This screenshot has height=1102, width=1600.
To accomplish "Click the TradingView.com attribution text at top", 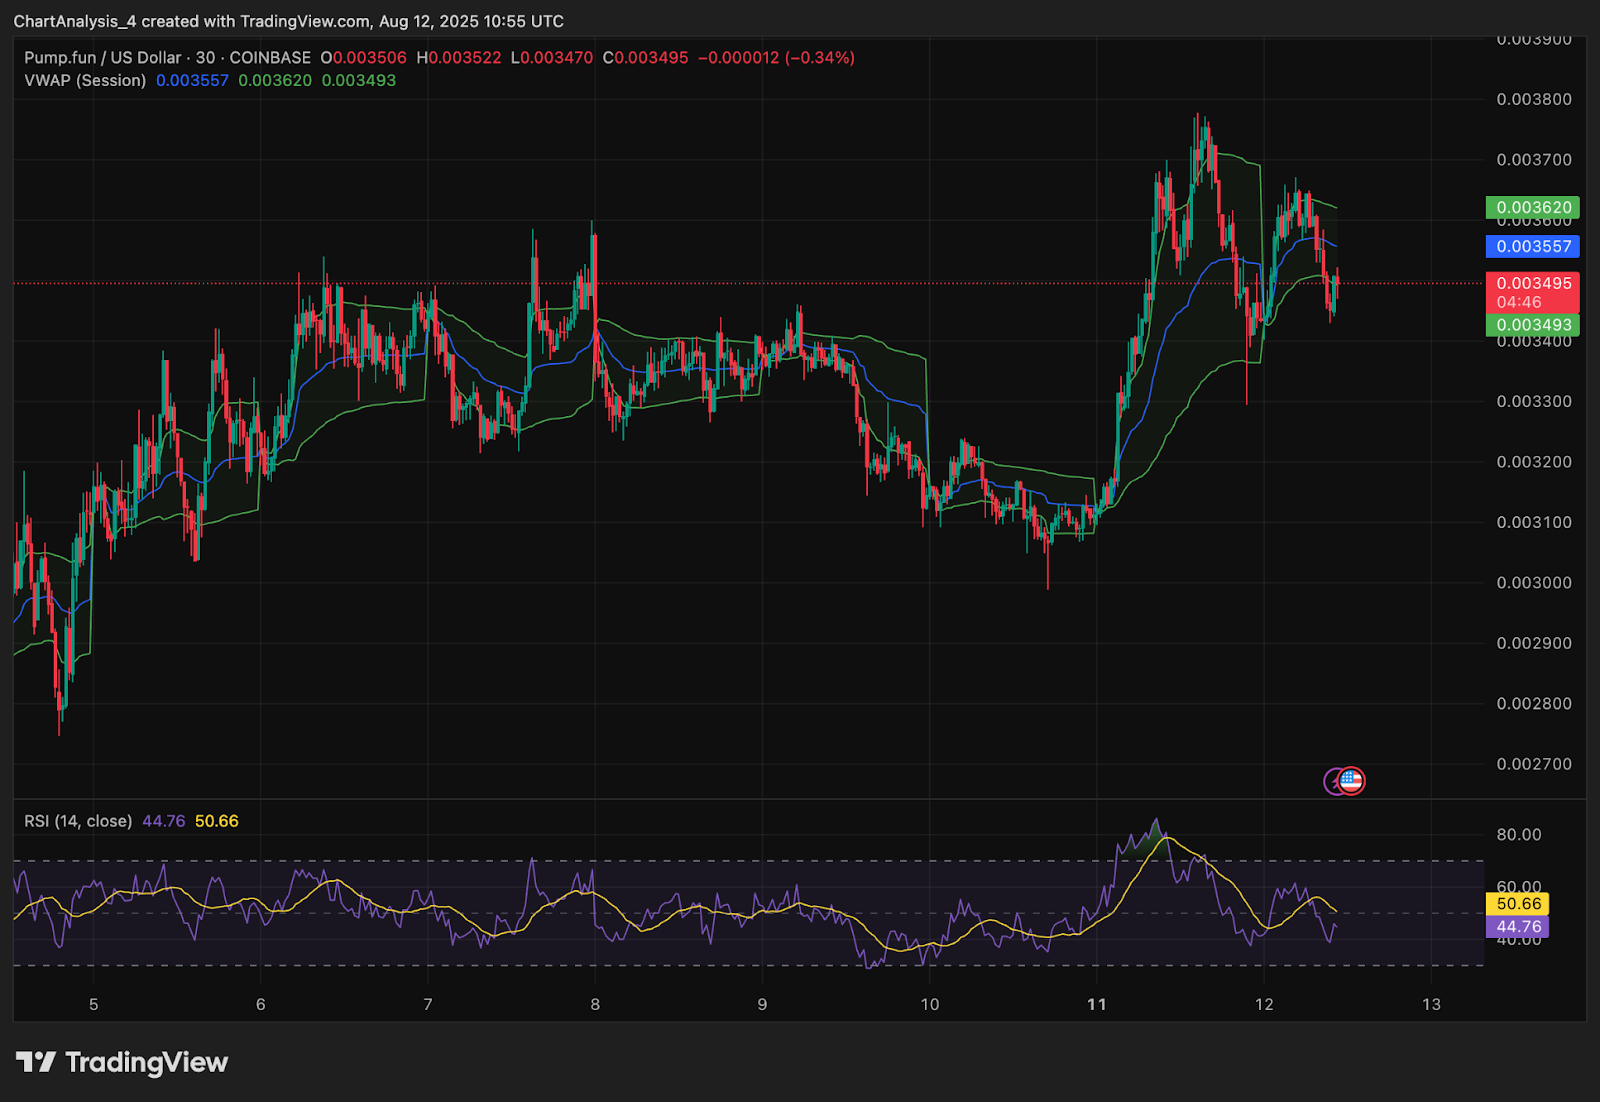I will 305,21.
